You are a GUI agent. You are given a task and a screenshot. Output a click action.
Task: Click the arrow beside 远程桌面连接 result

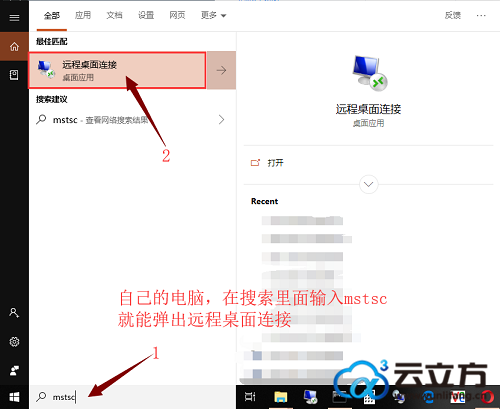(221, 70)
